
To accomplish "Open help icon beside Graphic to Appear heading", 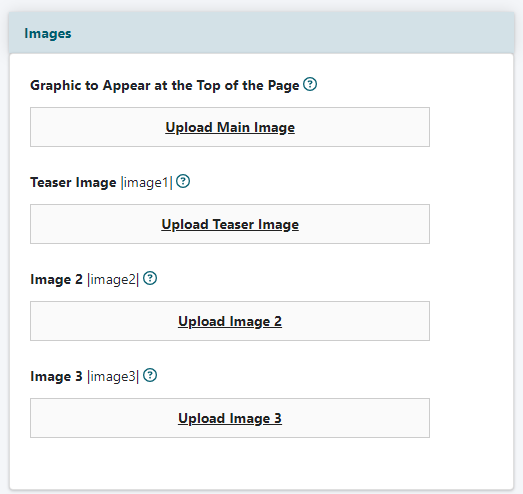I will [x=310, y=84].
